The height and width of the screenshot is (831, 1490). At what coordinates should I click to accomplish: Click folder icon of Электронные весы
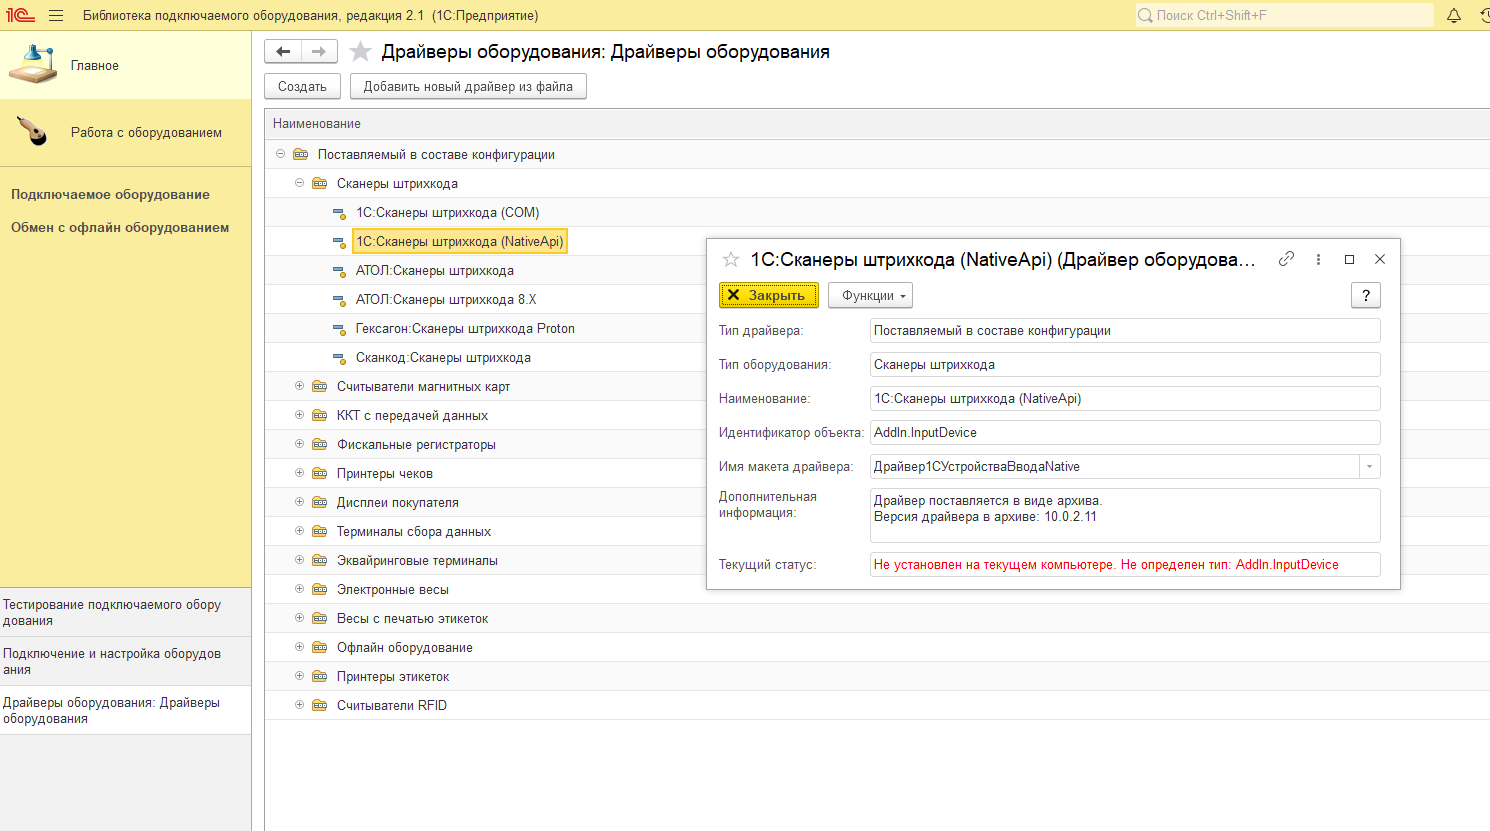pyautogui.click(x=320, y=589)
